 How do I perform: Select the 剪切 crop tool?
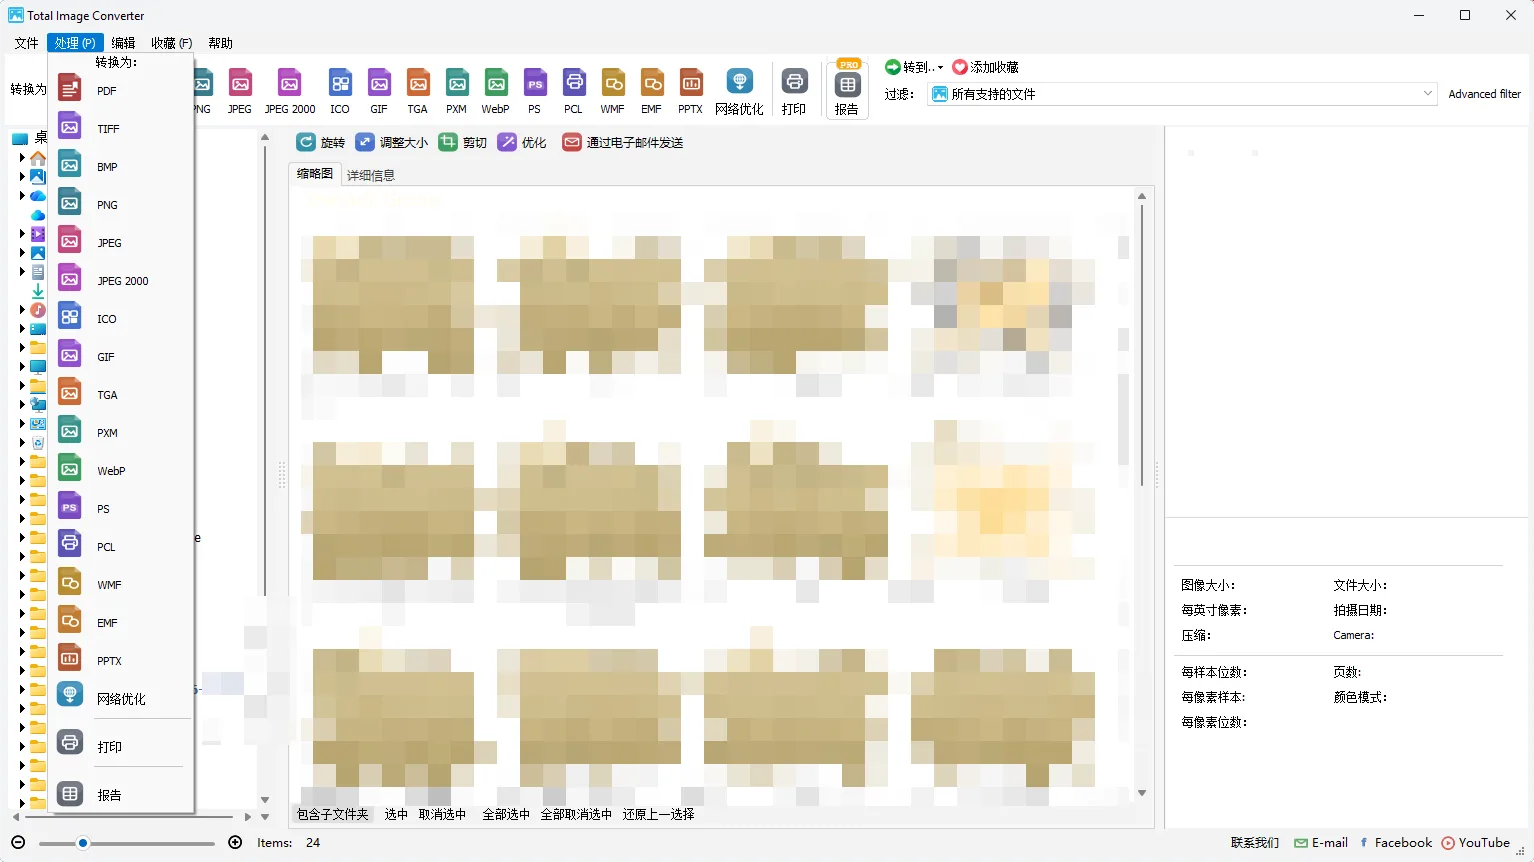click(463, 143)
